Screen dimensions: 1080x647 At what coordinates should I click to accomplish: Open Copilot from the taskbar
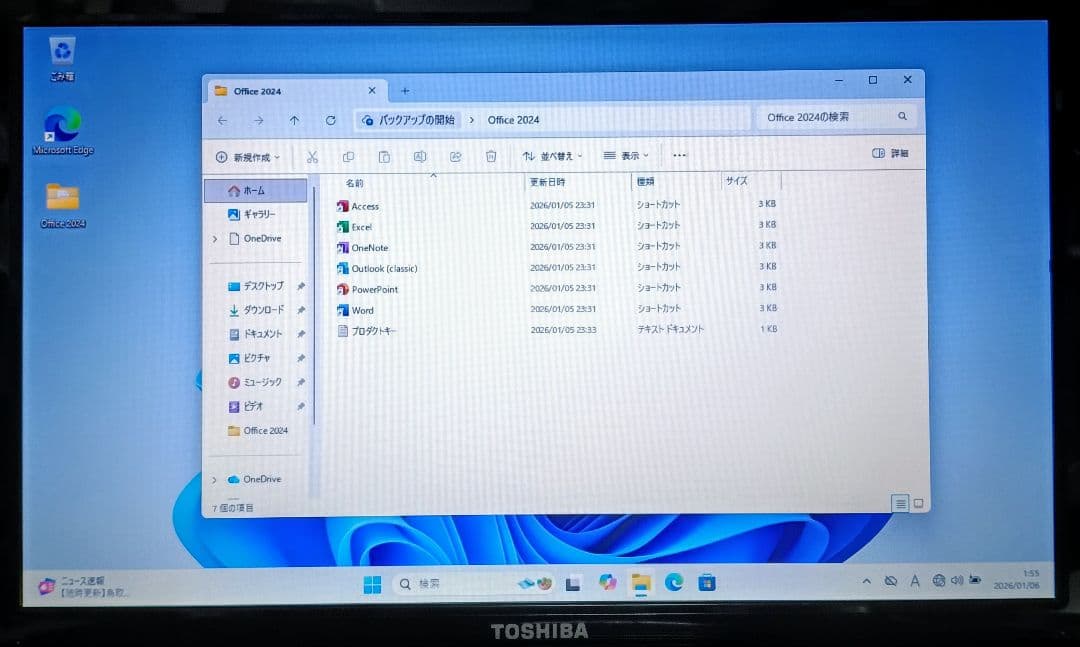tap(608, 580)
